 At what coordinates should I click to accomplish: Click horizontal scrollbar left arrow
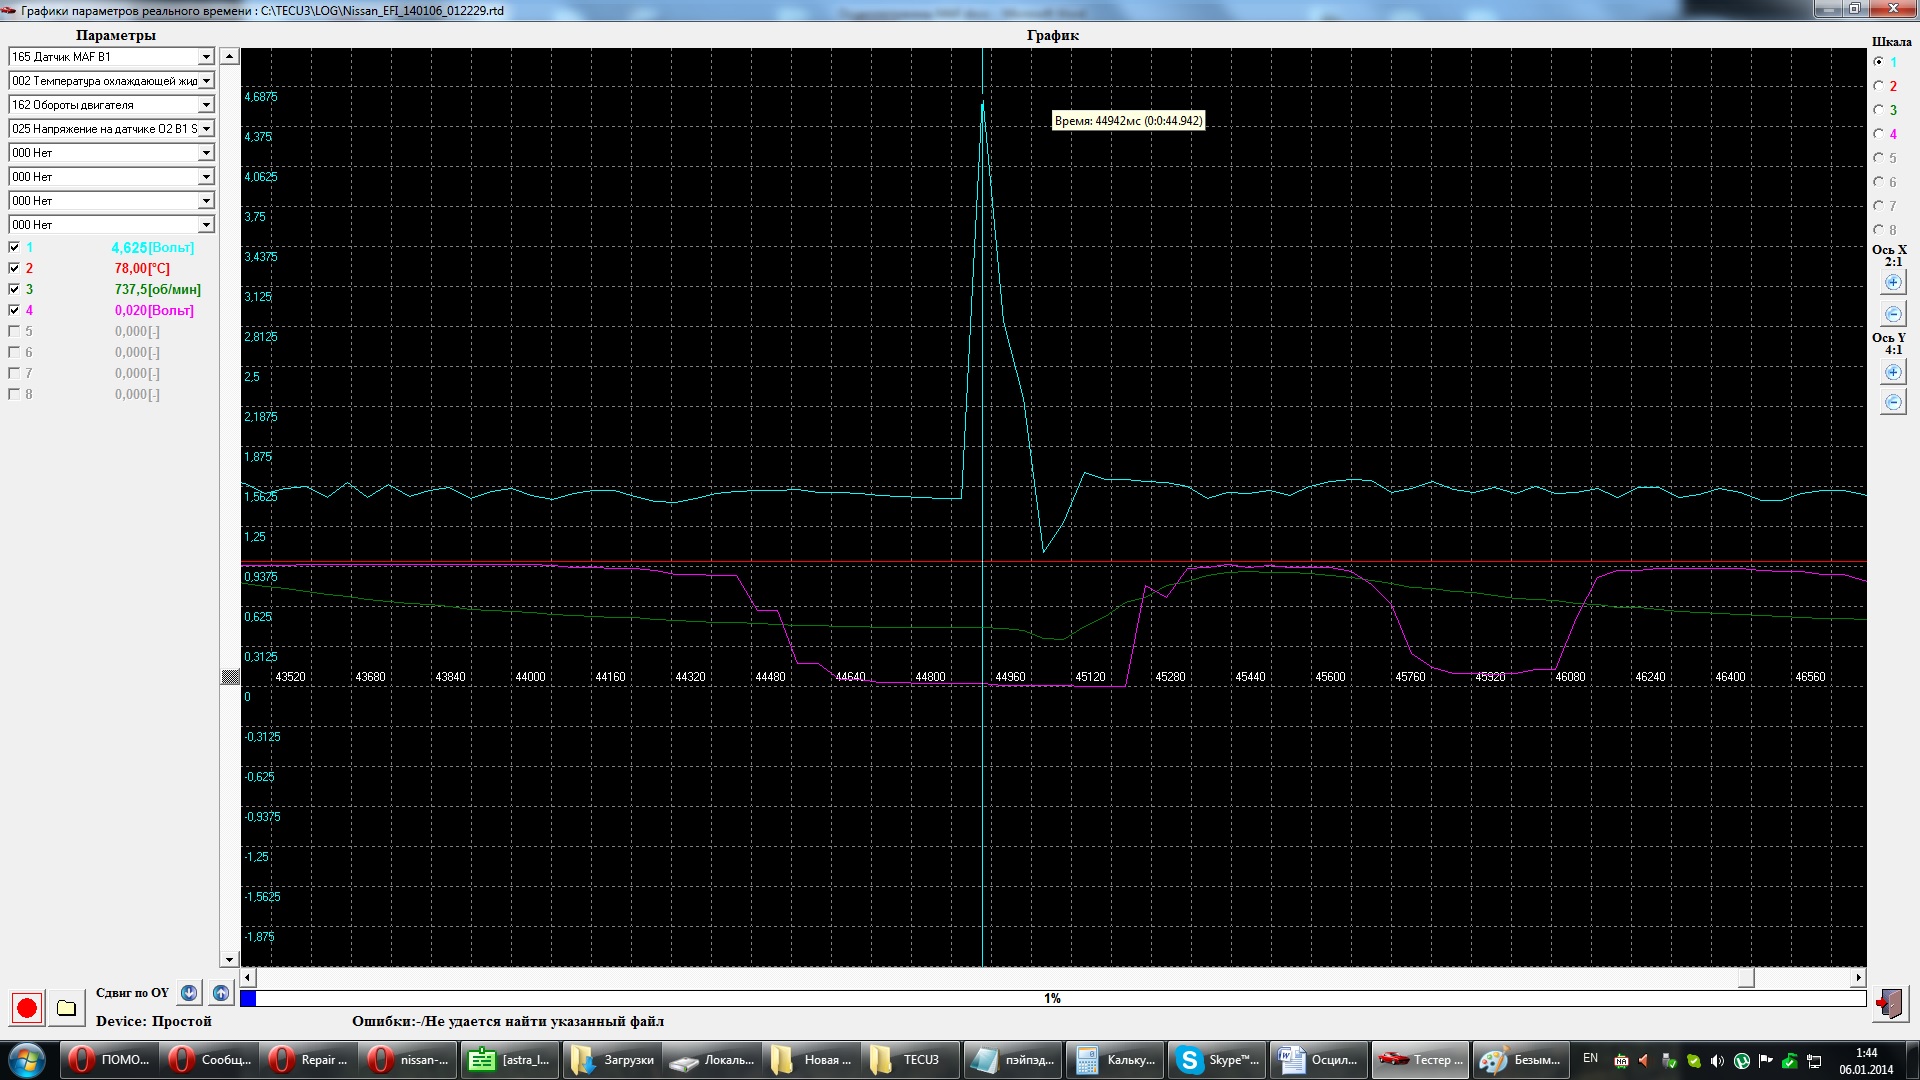pos(248,978)
